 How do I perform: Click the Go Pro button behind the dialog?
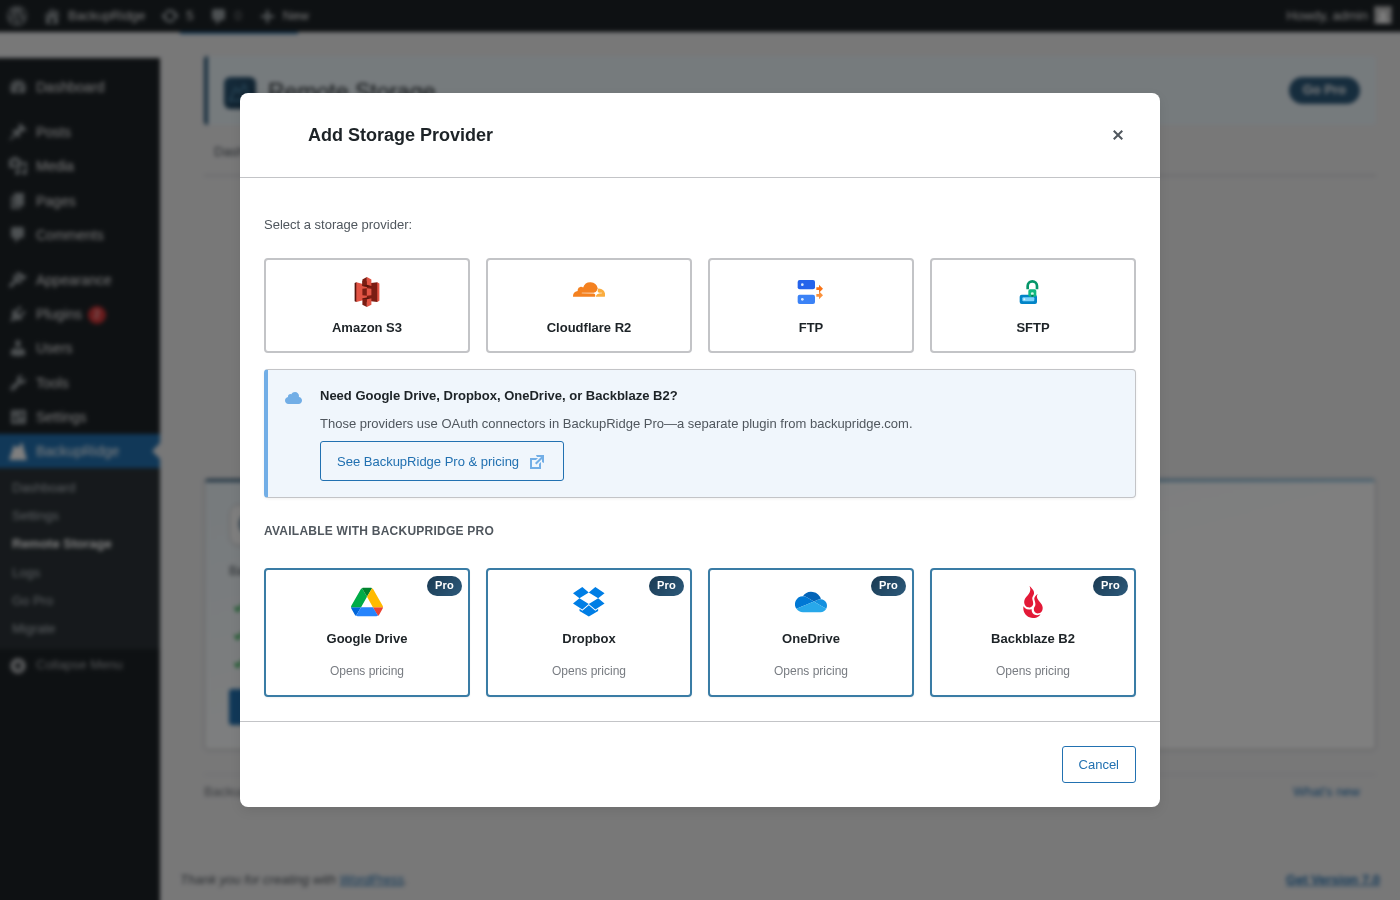tap(1324, 90)
